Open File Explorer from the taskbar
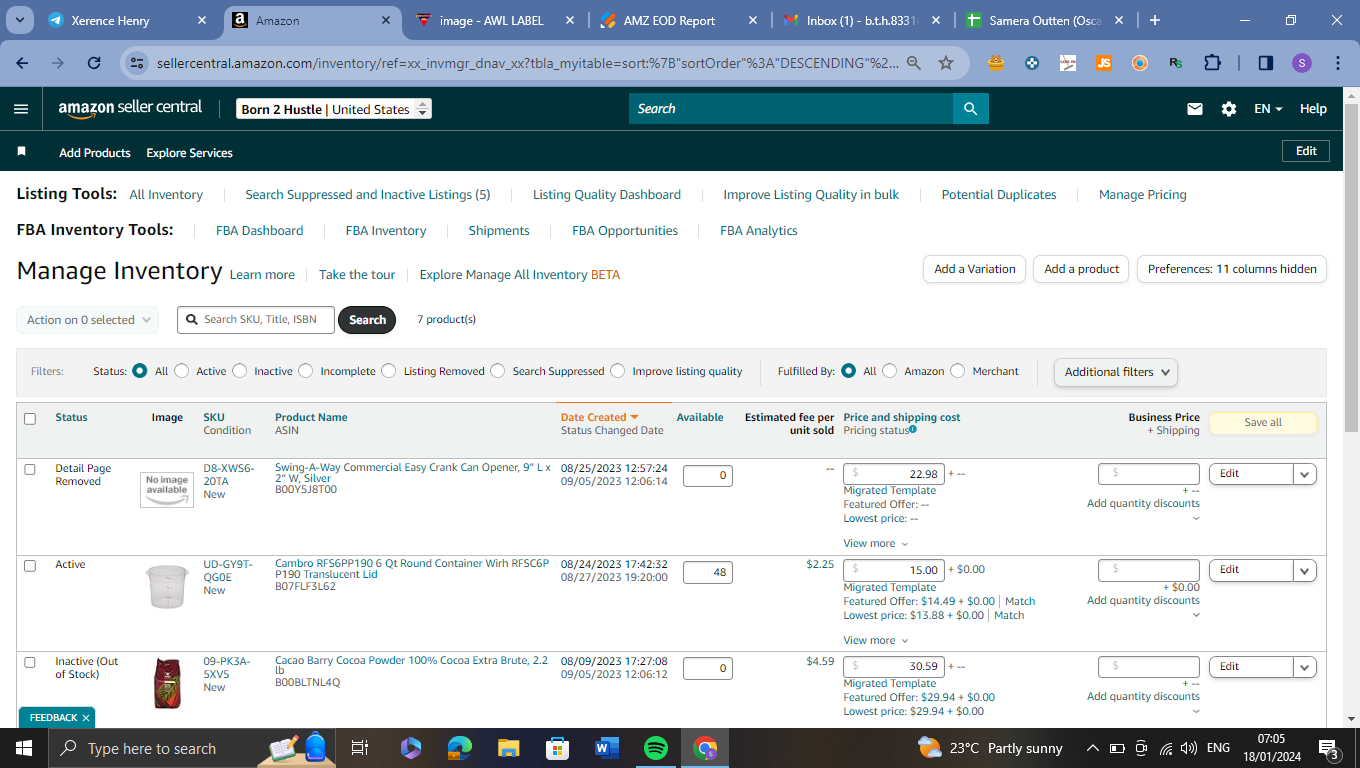Viewport: 1360px width, 768px height. point(508,748)
